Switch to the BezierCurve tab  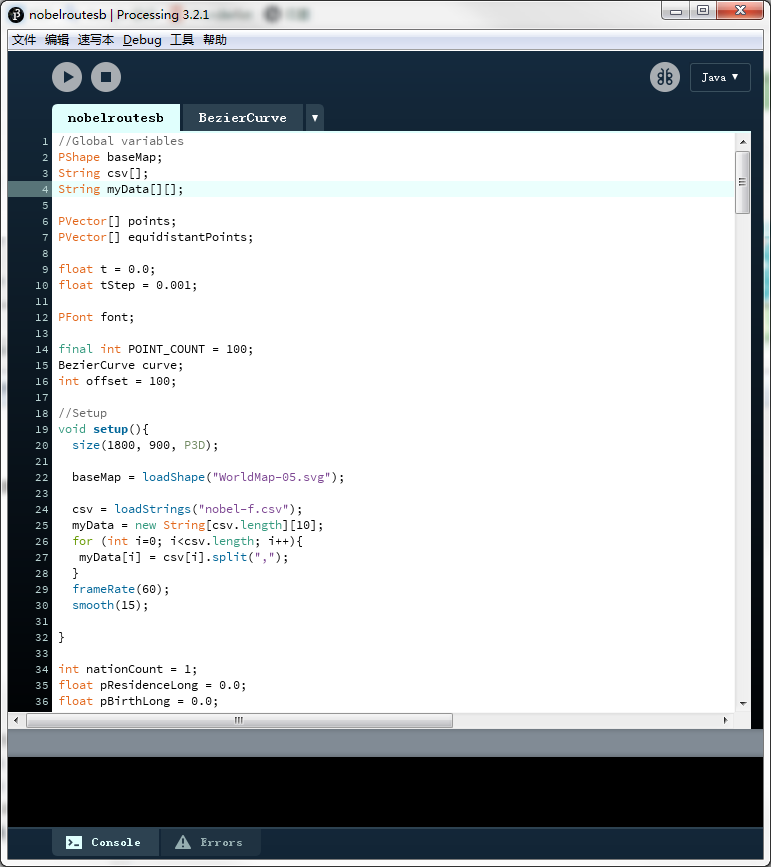point(242,118)
